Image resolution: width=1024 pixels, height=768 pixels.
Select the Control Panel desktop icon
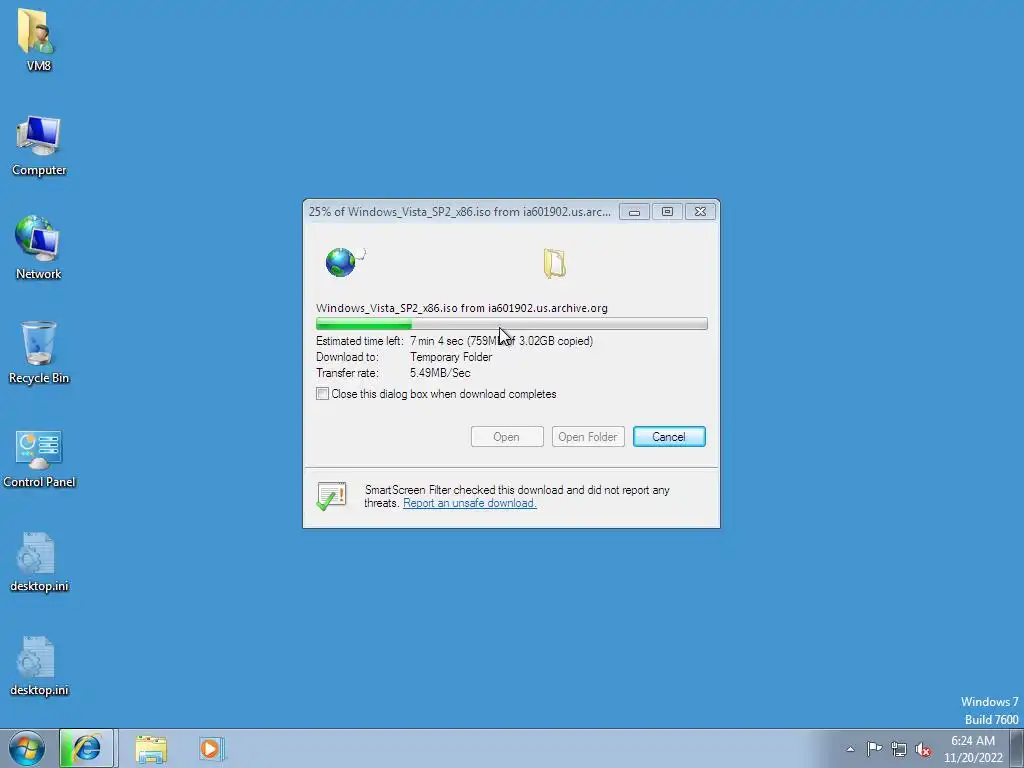39,457
